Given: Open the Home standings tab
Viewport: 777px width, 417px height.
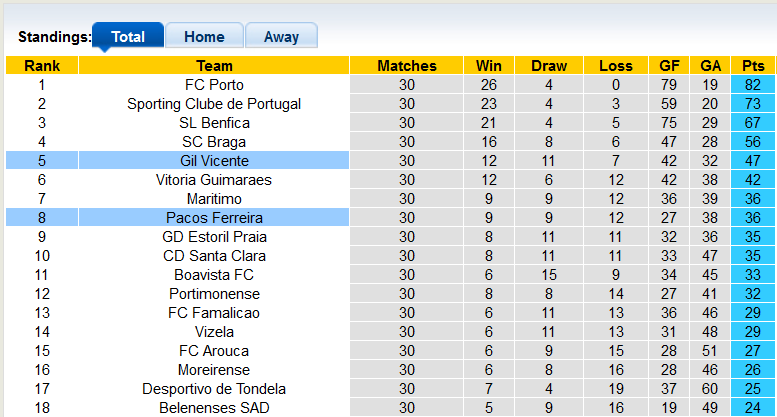Looking at the screenshot, I should click(204, 37).
